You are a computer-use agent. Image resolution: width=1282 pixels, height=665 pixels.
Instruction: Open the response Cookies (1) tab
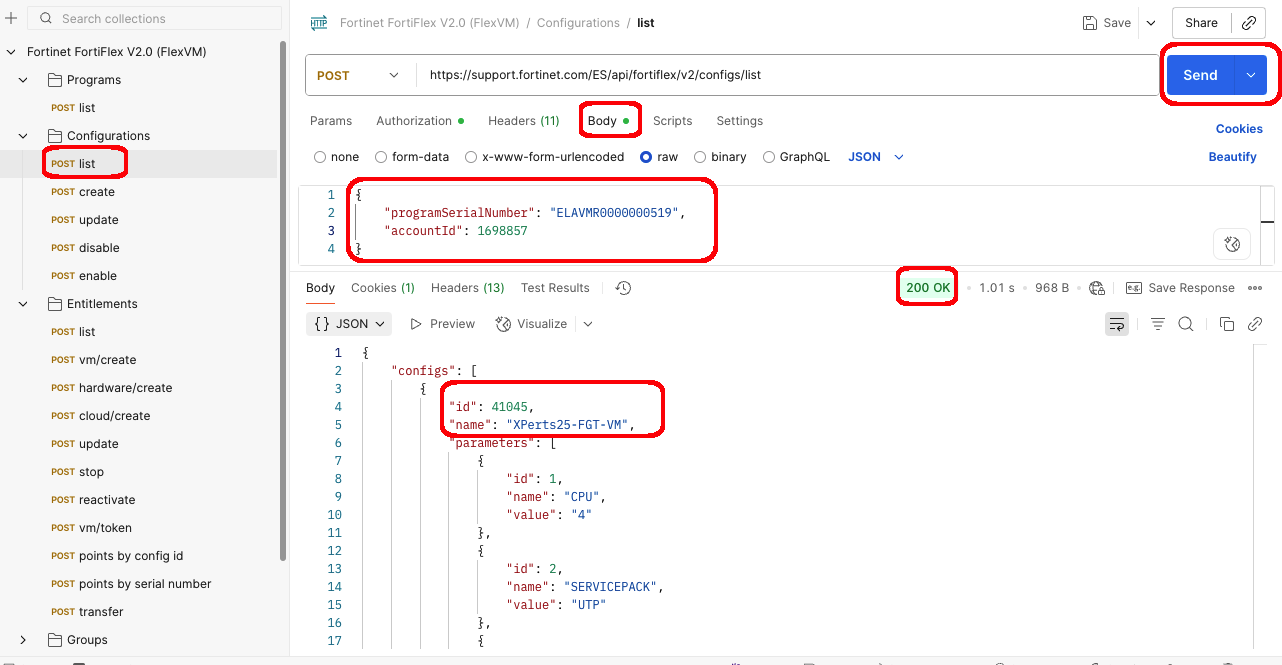pos(382,288)
